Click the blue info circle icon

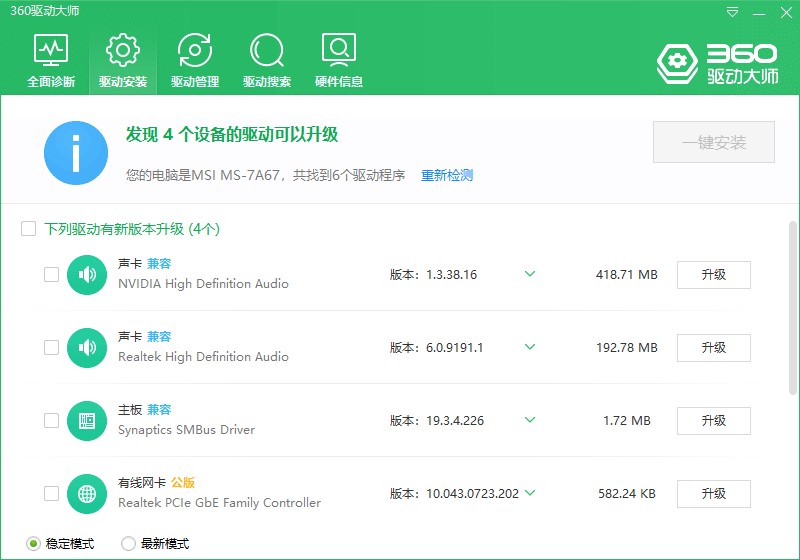[76, 153]
